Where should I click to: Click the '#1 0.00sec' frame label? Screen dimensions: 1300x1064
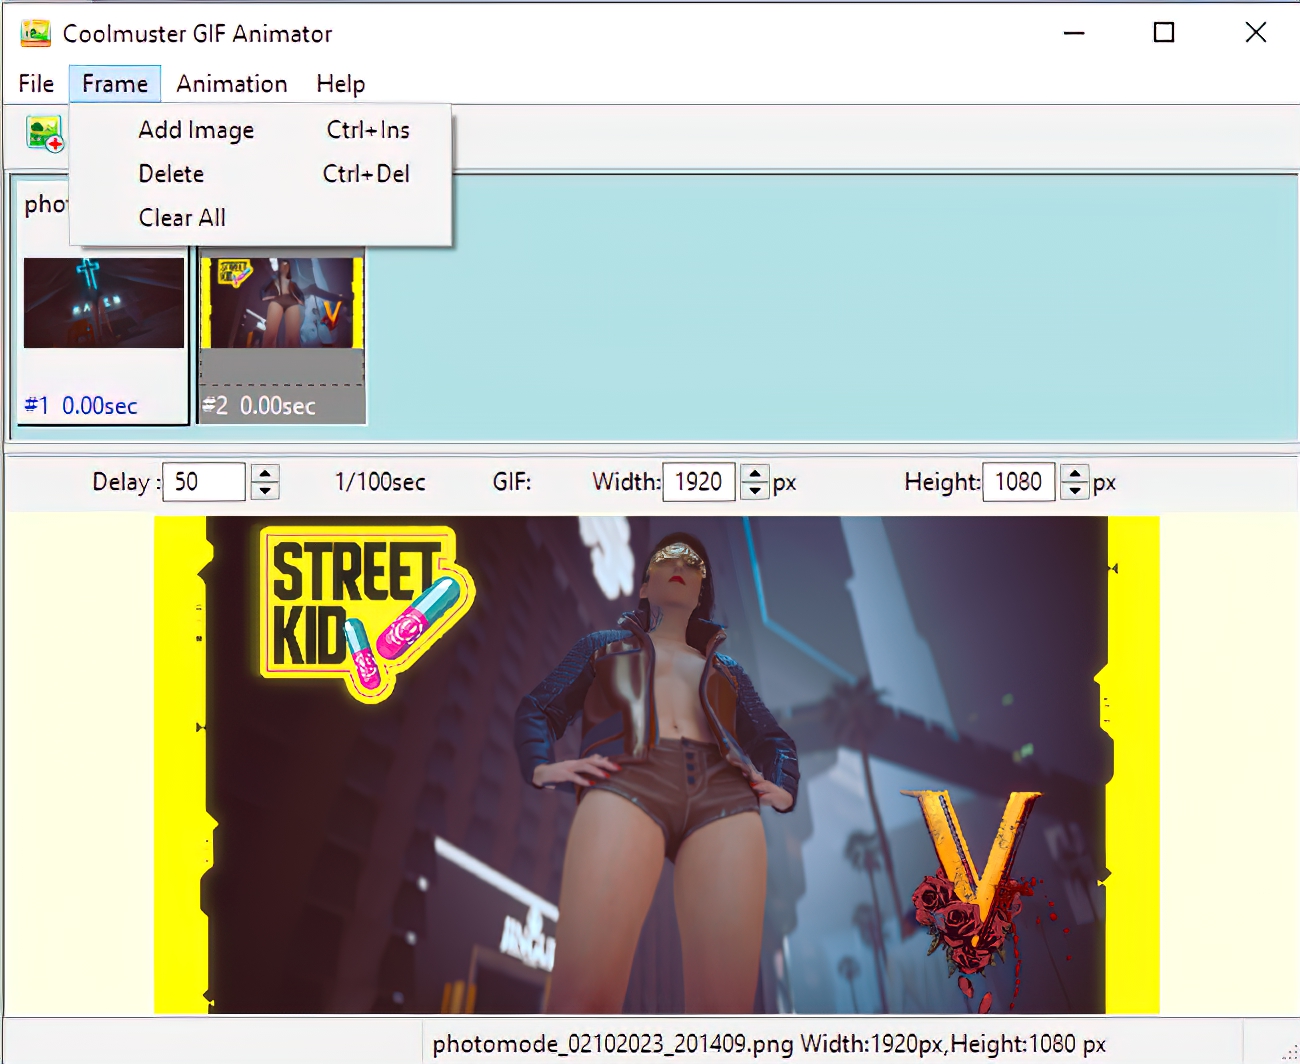point(81,406)
